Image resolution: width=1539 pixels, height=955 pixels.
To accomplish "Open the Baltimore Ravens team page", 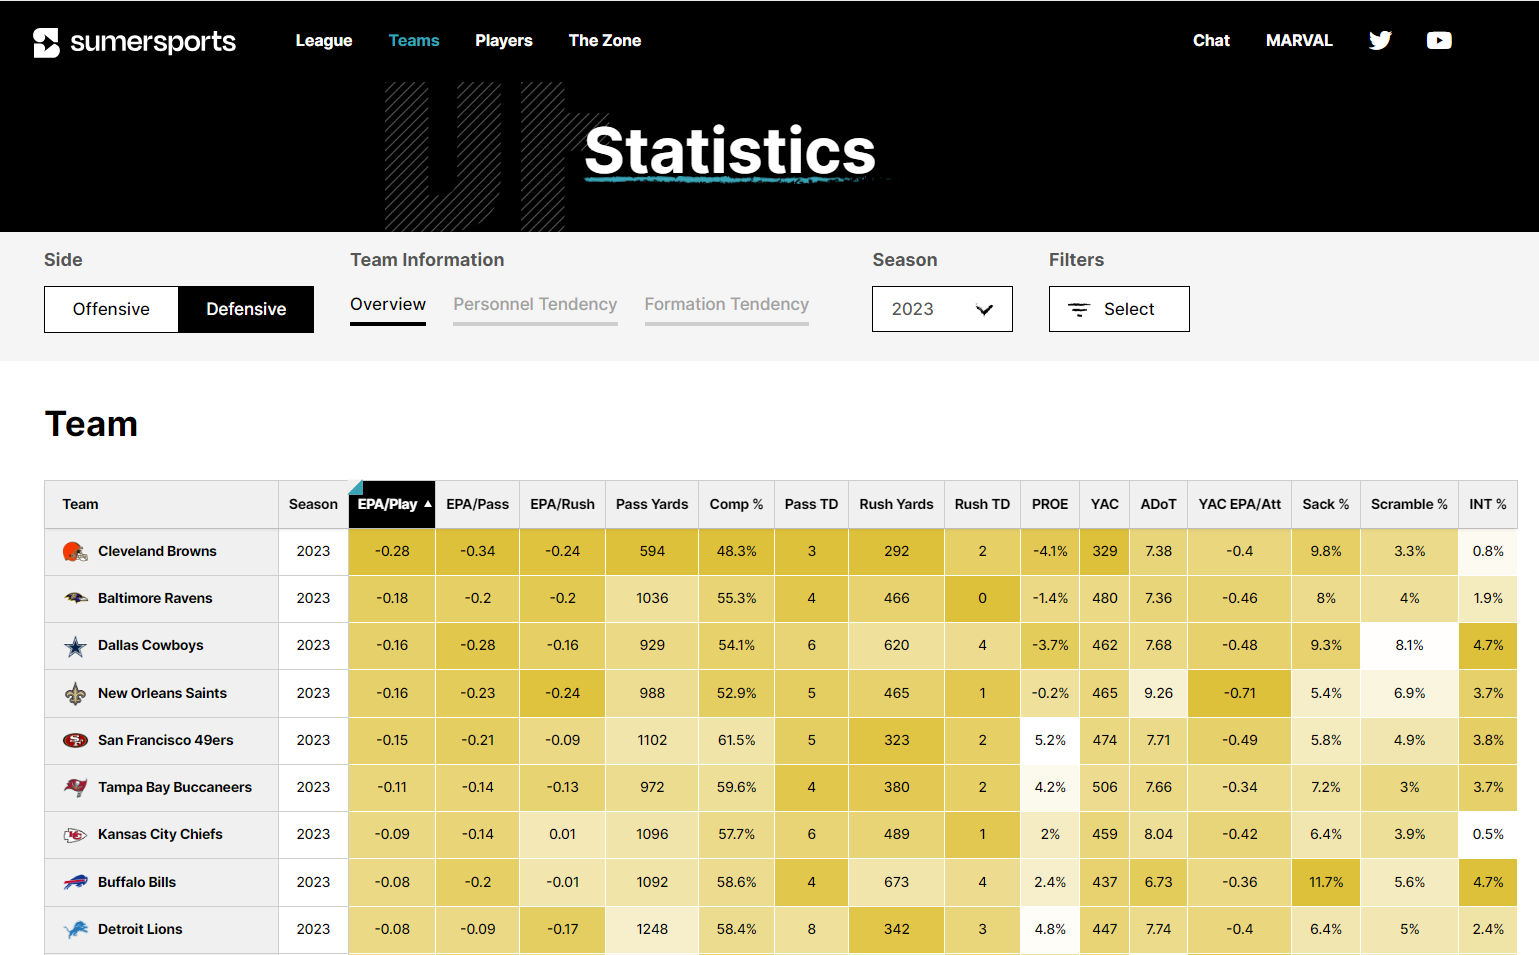I will coord(155,598).
